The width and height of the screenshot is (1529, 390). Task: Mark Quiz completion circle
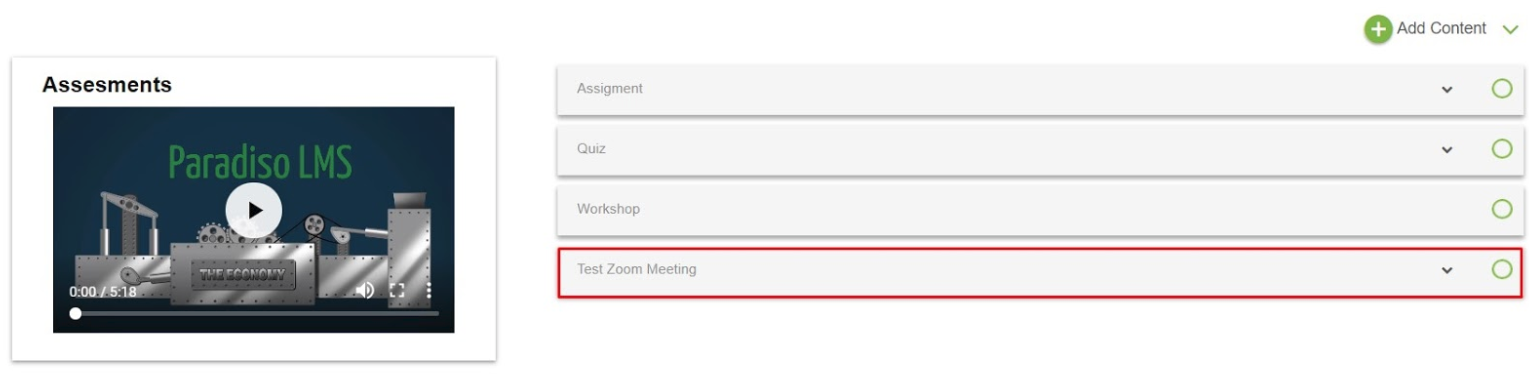tap(1501, 149)
